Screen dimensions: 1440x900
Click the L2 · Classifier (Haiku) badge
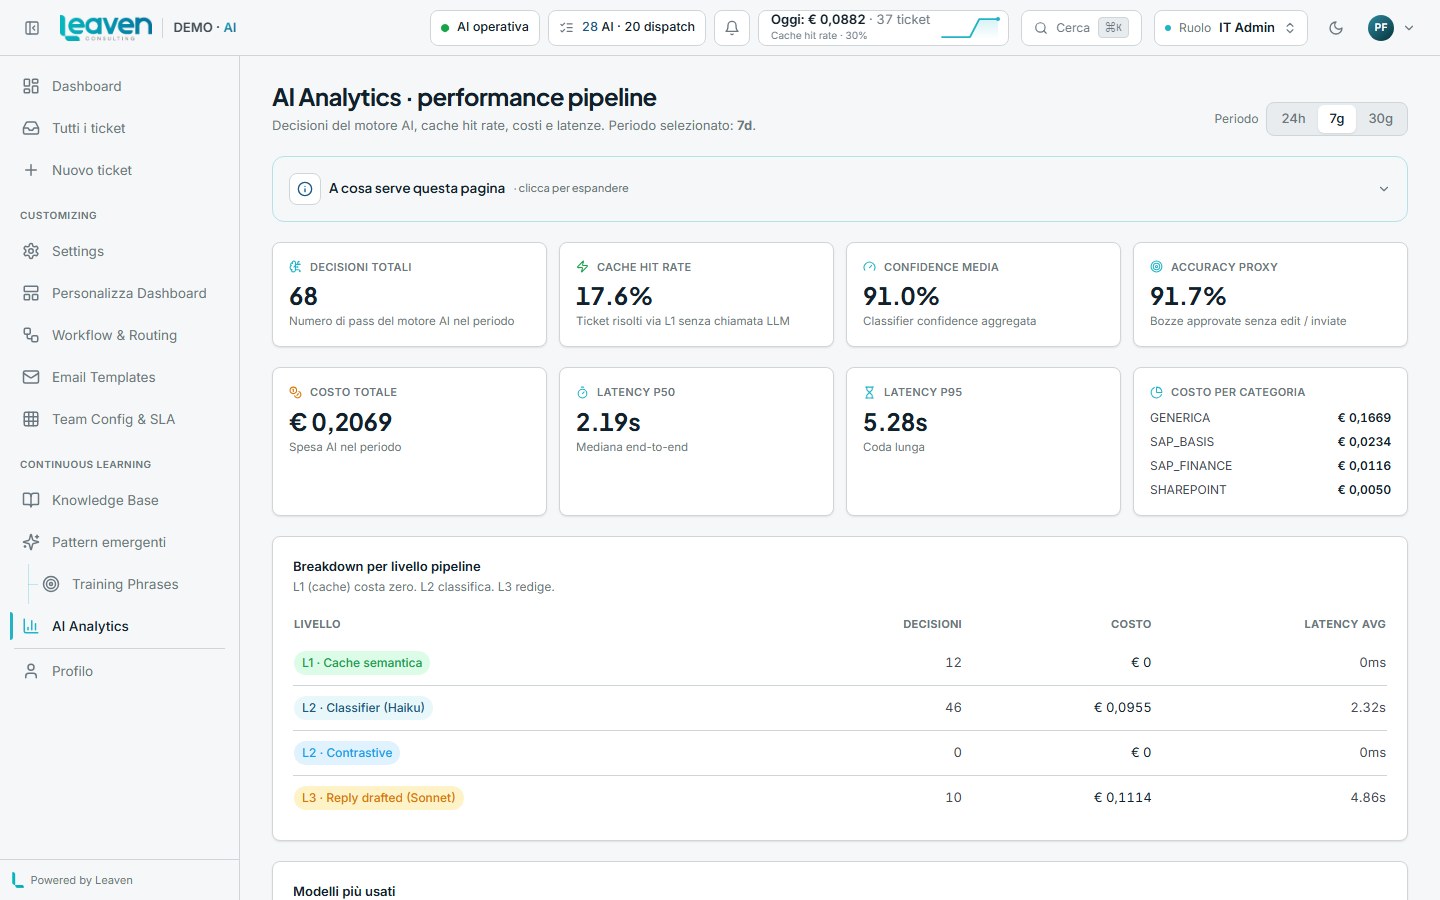363,708
